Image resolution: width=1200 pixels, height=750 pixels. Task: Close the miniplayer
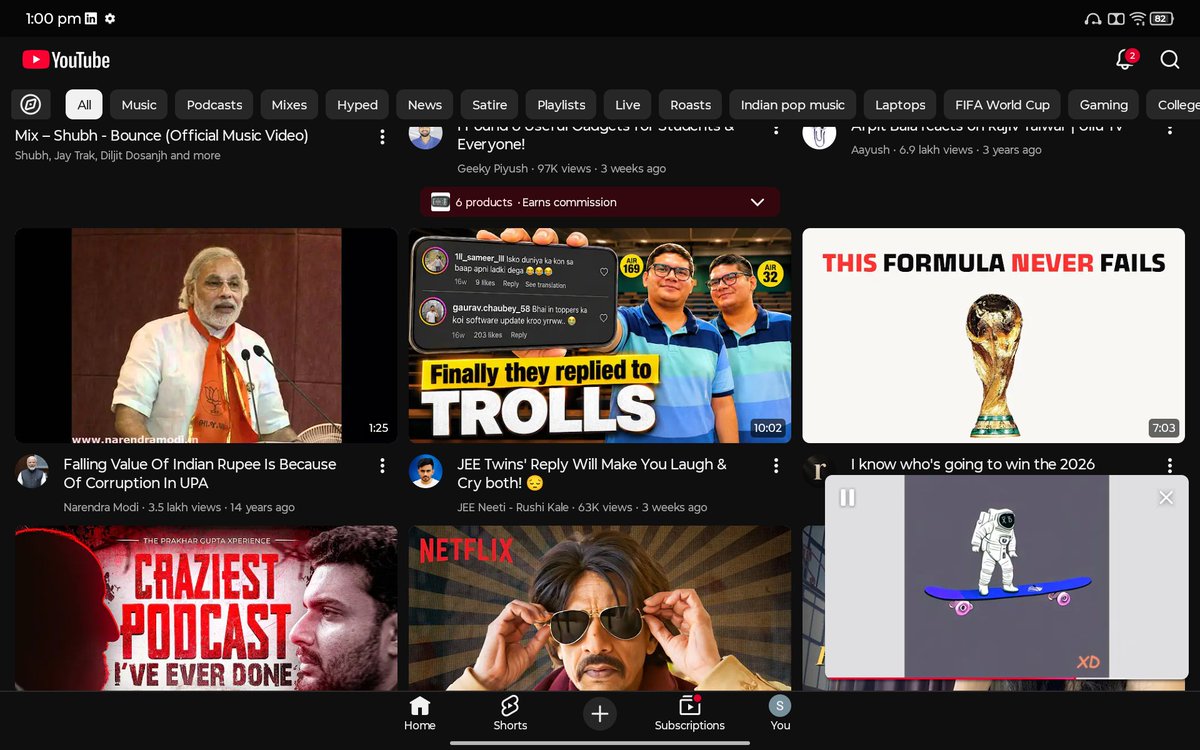point(1166,497)
